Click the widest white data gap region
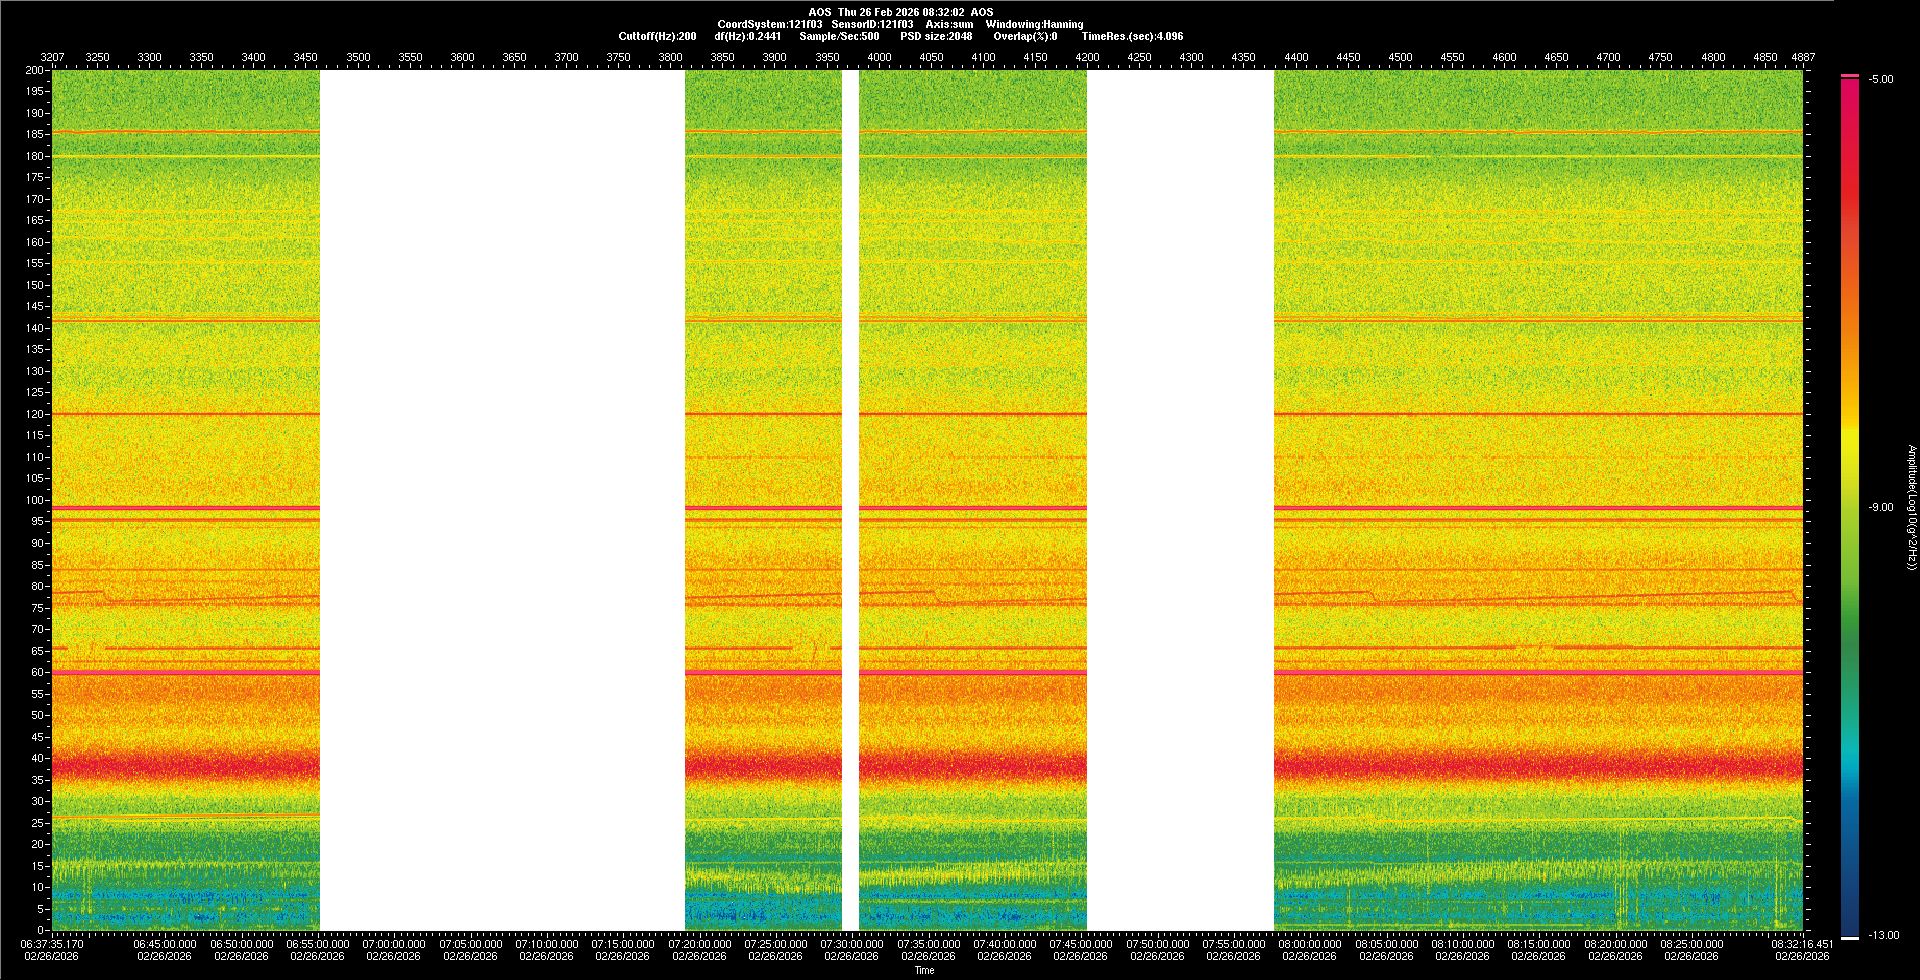1920x980 pixels. tap(502, 500)
